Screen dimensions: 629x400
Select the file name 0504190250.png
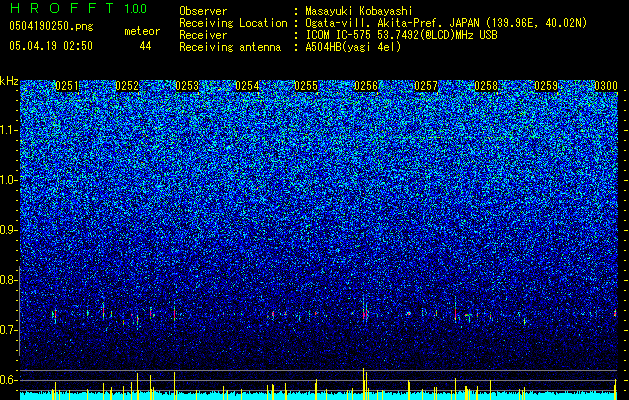[51, 26]
